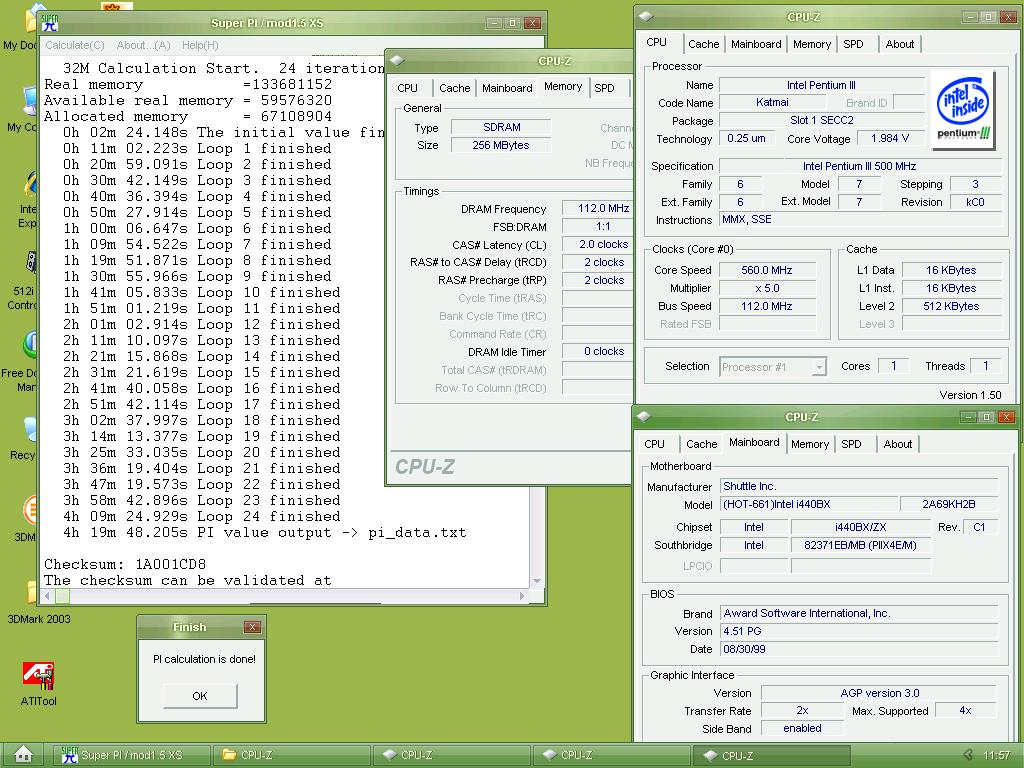Click the bottom-right CPU-Z window title bar icon
This screenshot has width=1024, height=768.
point(643,417)
